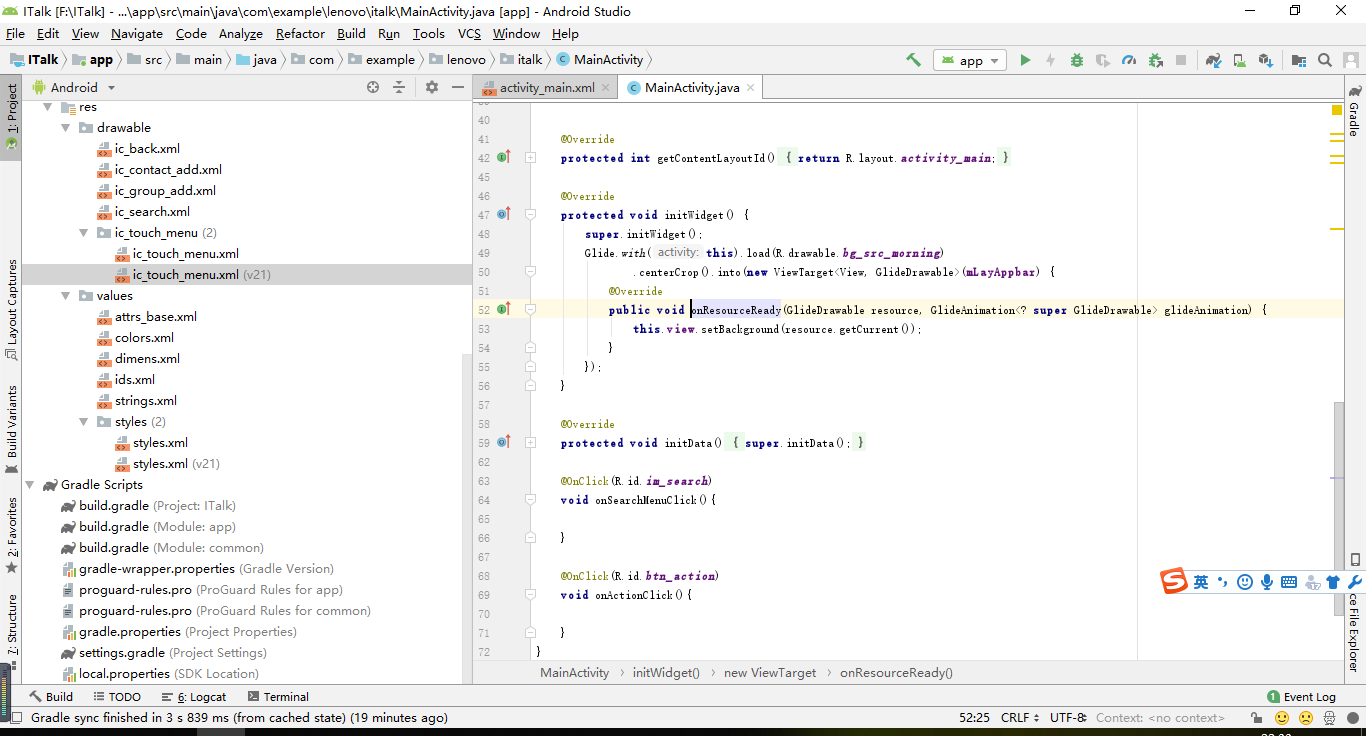Debug the app with the green bug icon
The width and height of the screenshot is (1366, 736).
point(1077,60)
